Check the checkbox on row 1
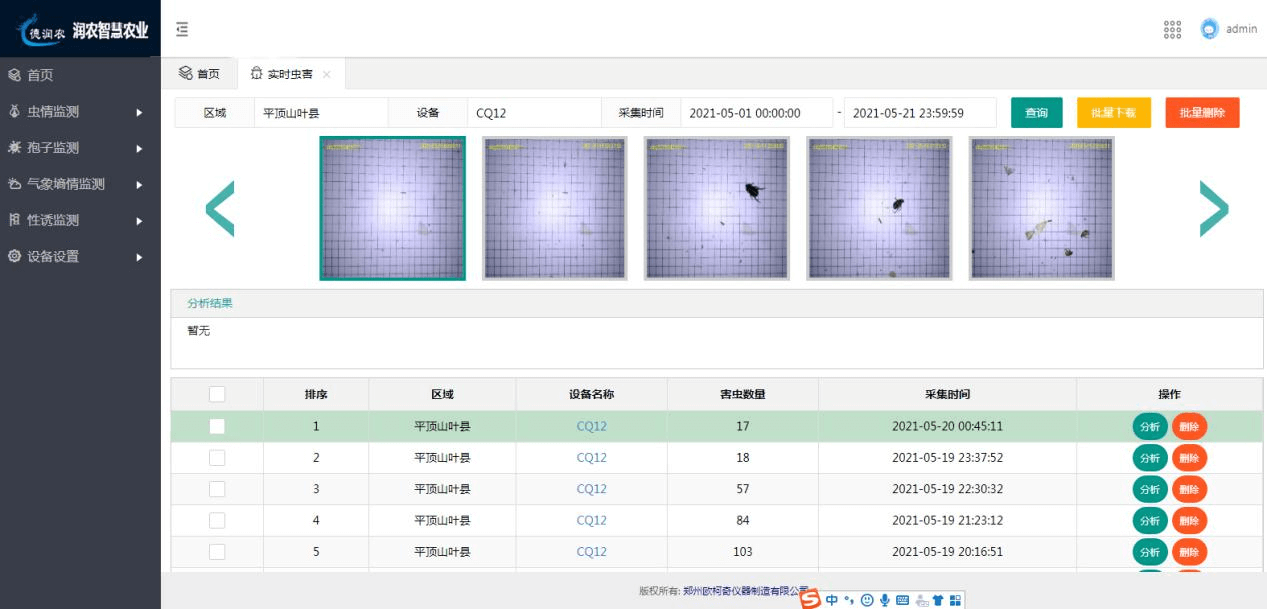1267x609 pixels. click(216, 425)
